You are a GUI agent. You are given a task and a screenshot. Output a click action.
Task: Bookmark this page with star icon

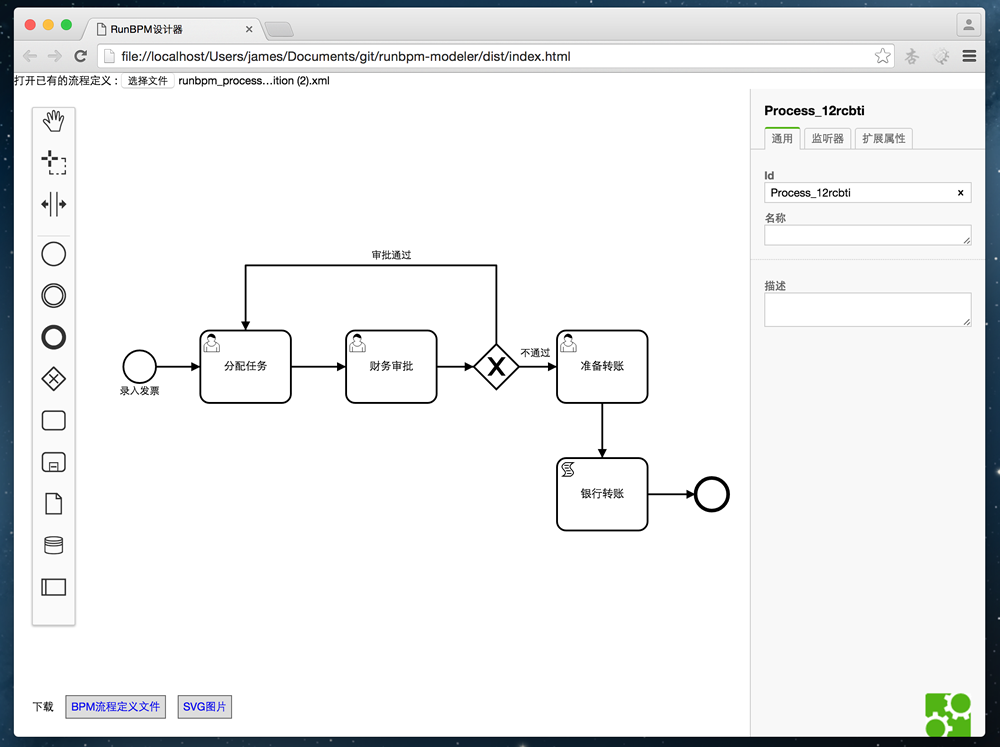tap(883, 56)
